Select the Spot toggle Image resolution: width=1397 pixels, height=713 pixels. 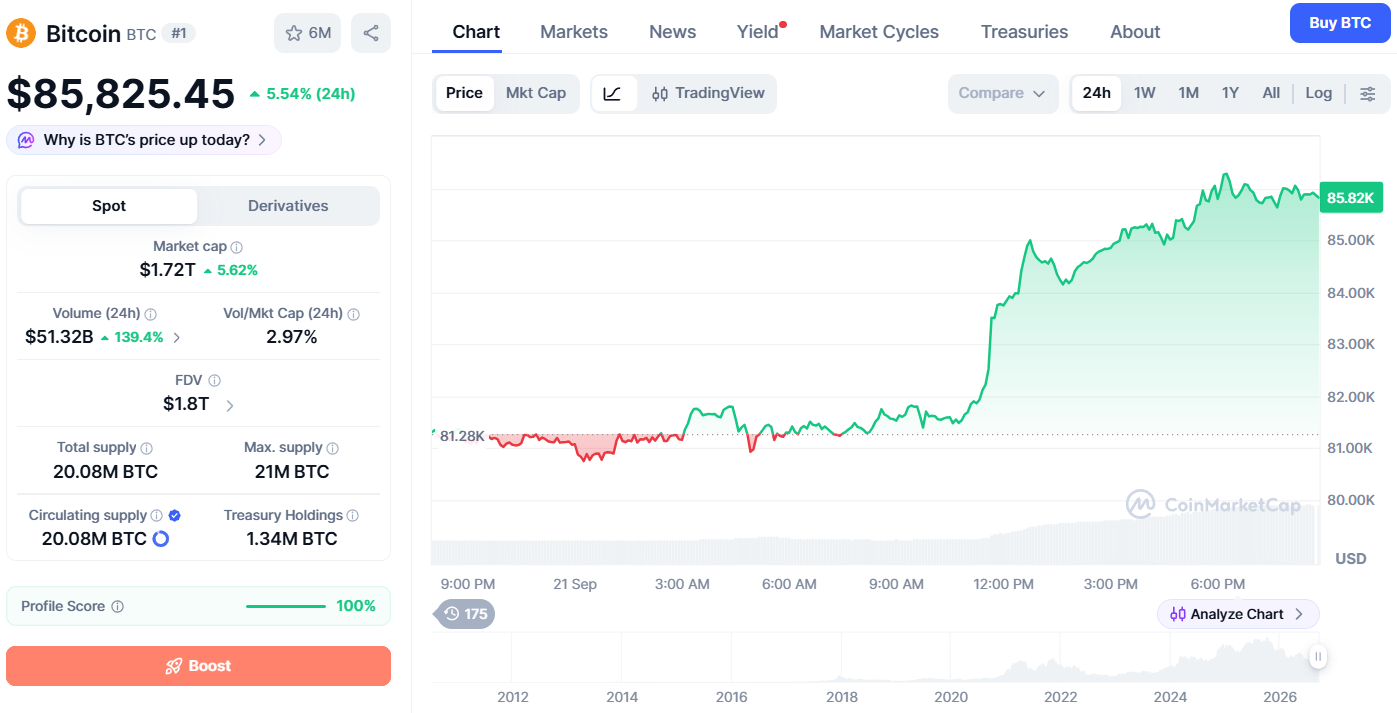click(x=109, y=206)
